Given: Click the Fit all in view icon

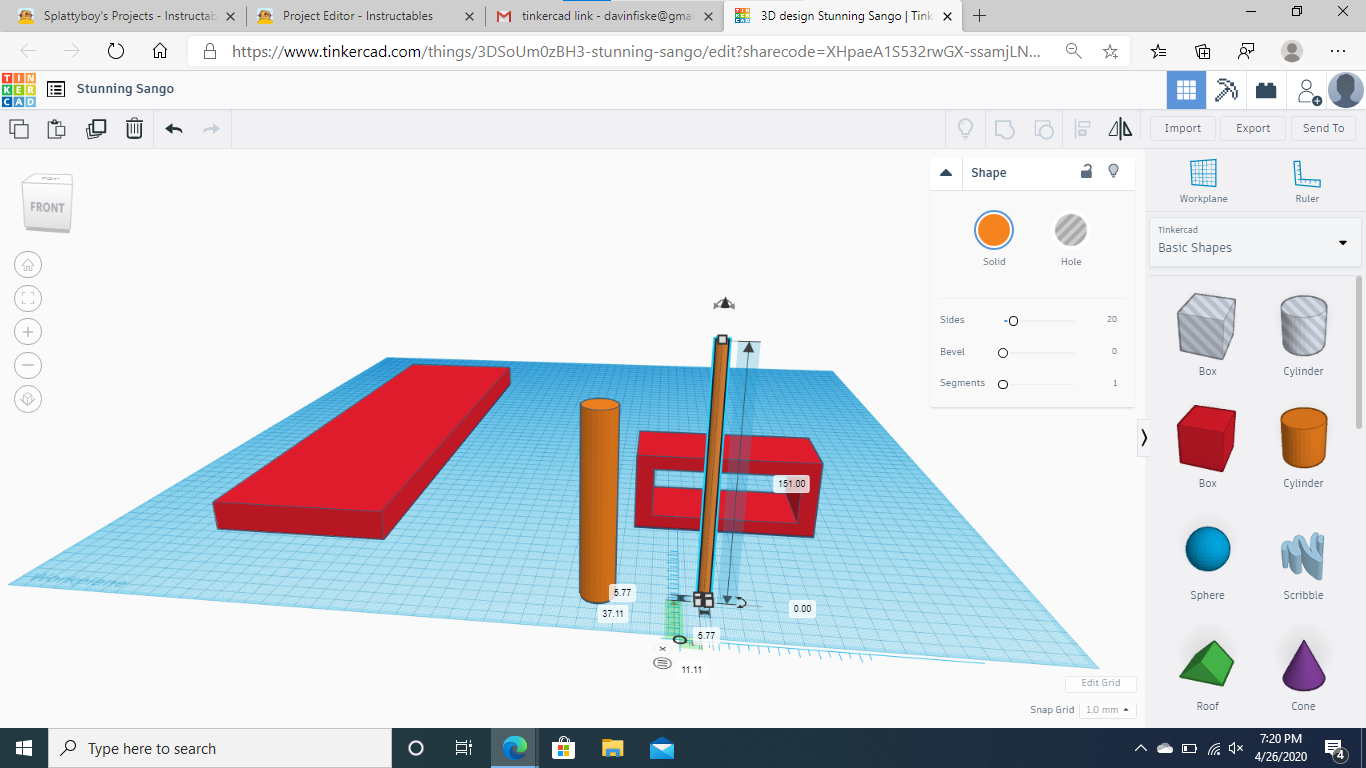Looking at the screenshot, I should tap(28, 298).
